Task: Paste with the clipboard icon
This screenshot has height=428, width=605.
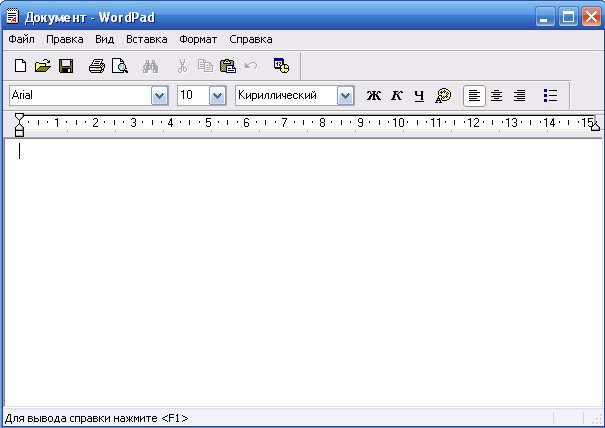Action: [x=228, y=66]
